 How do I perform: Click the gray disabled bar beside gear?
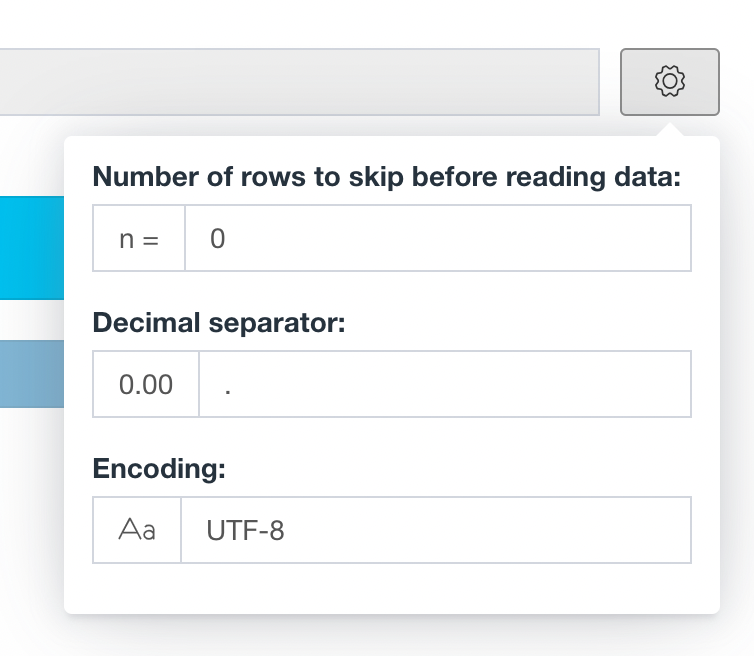coord(300,82)
